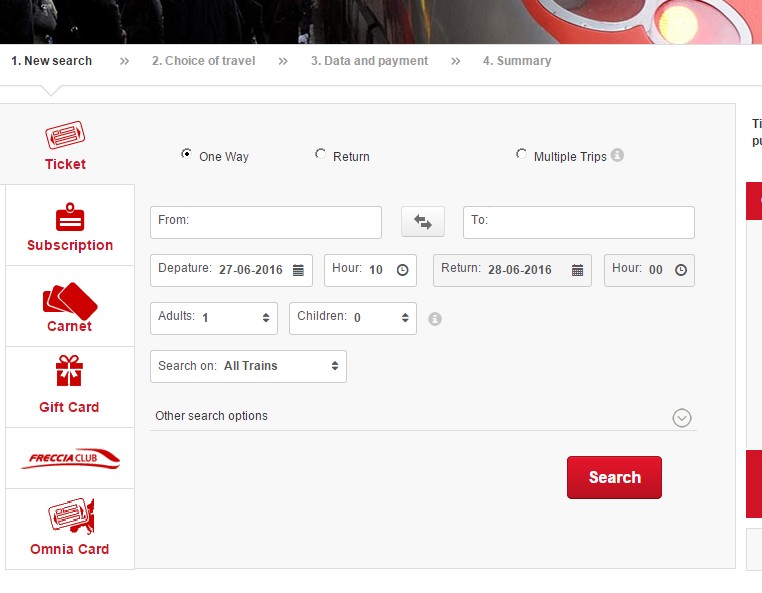Open the departure date calendar icon

pyautogui.click(x=298, y=270)
